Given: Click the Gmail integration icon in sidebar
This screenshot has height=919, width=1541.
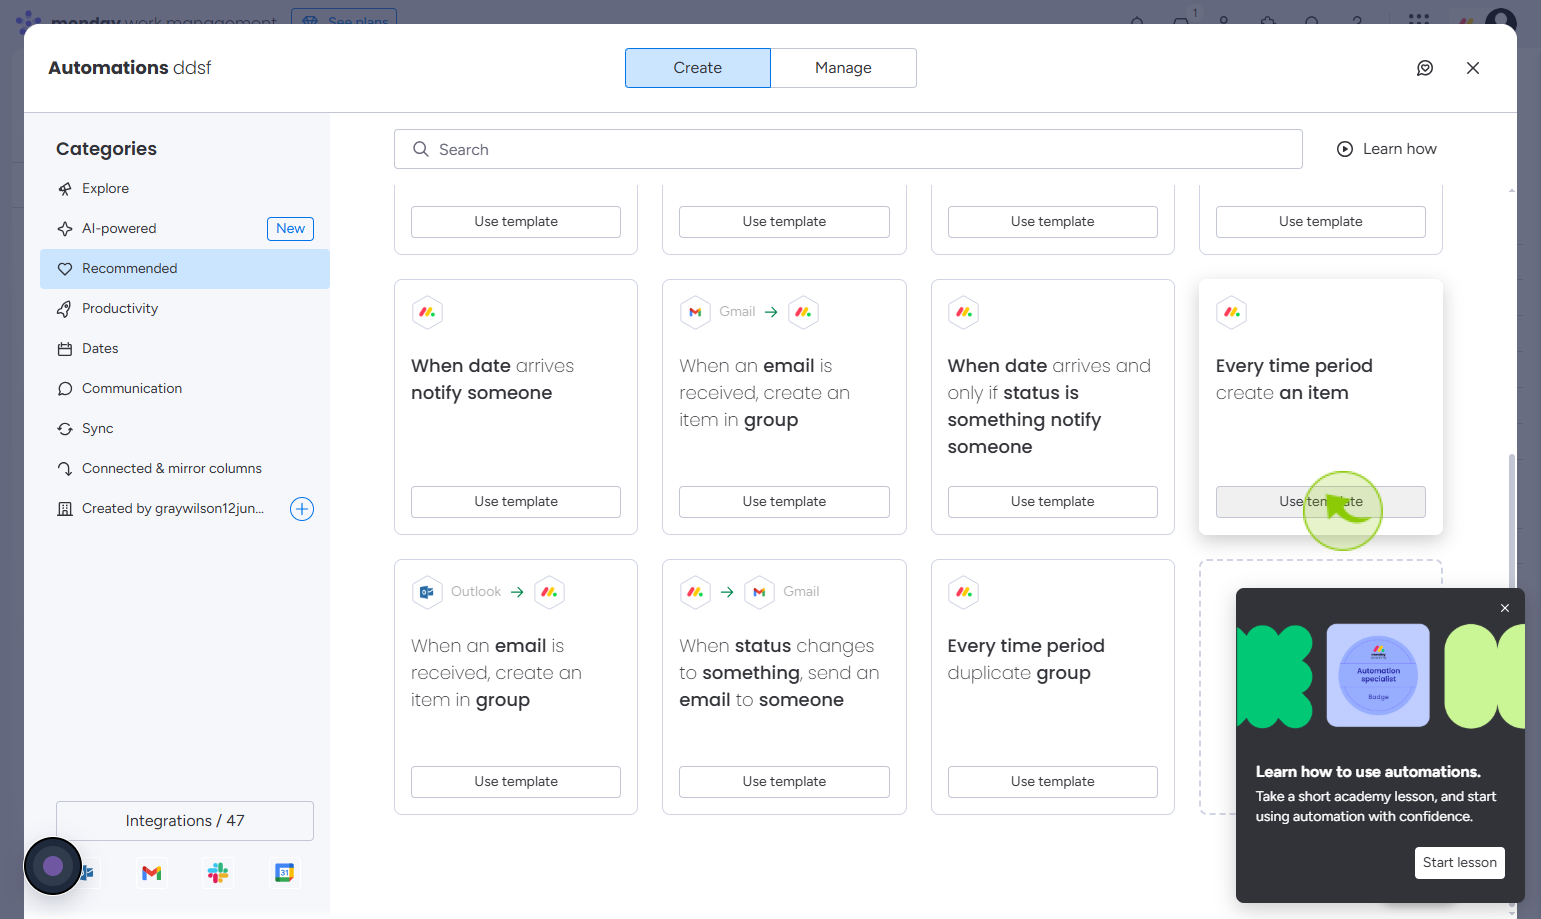Looking at the screenshot, I should click(152, 873).
